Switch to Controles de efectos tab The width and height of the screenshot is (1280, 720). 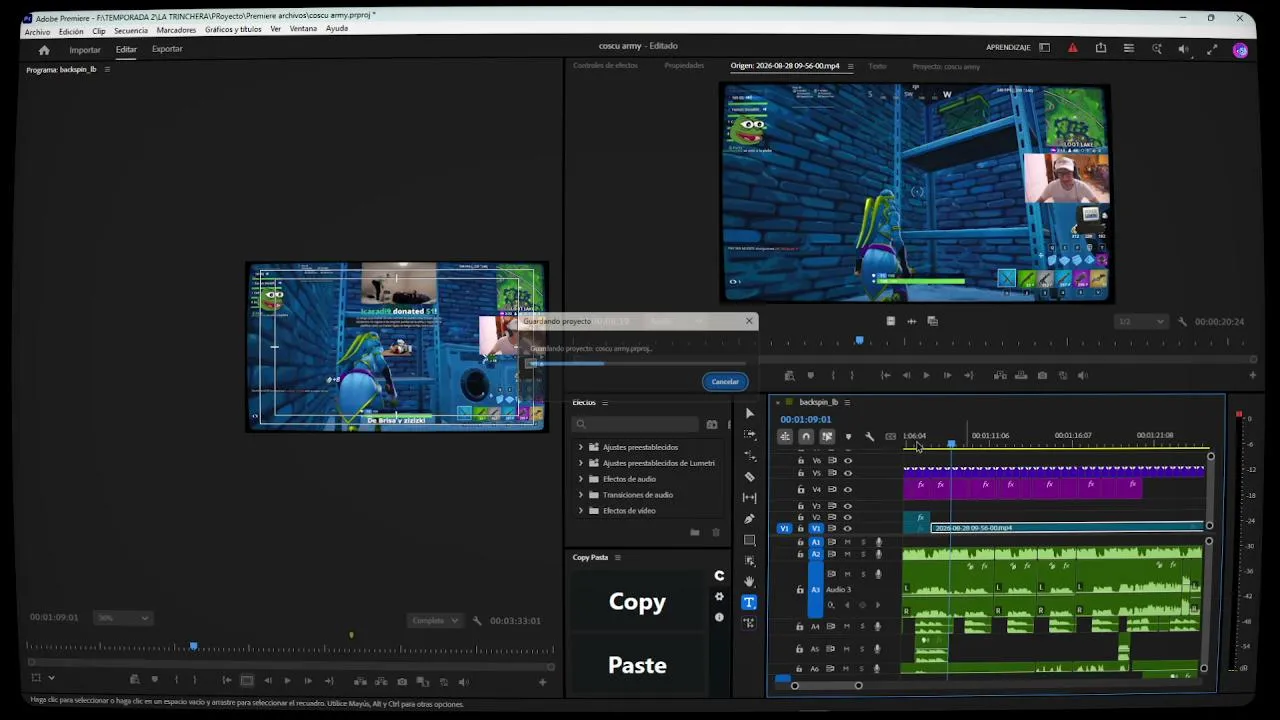605,66
